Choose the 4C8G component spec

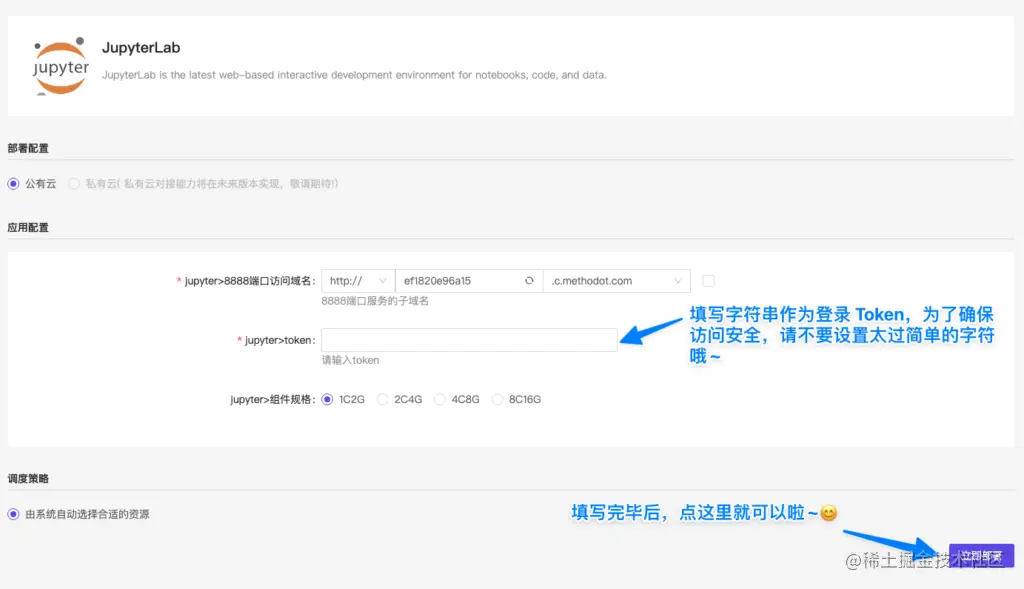[x=440, y=399]
